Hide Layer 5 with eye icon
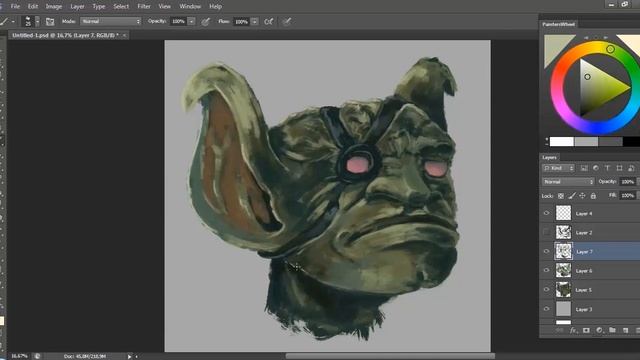The height and width of the screenshot is (360, 640). click(547, 289)
